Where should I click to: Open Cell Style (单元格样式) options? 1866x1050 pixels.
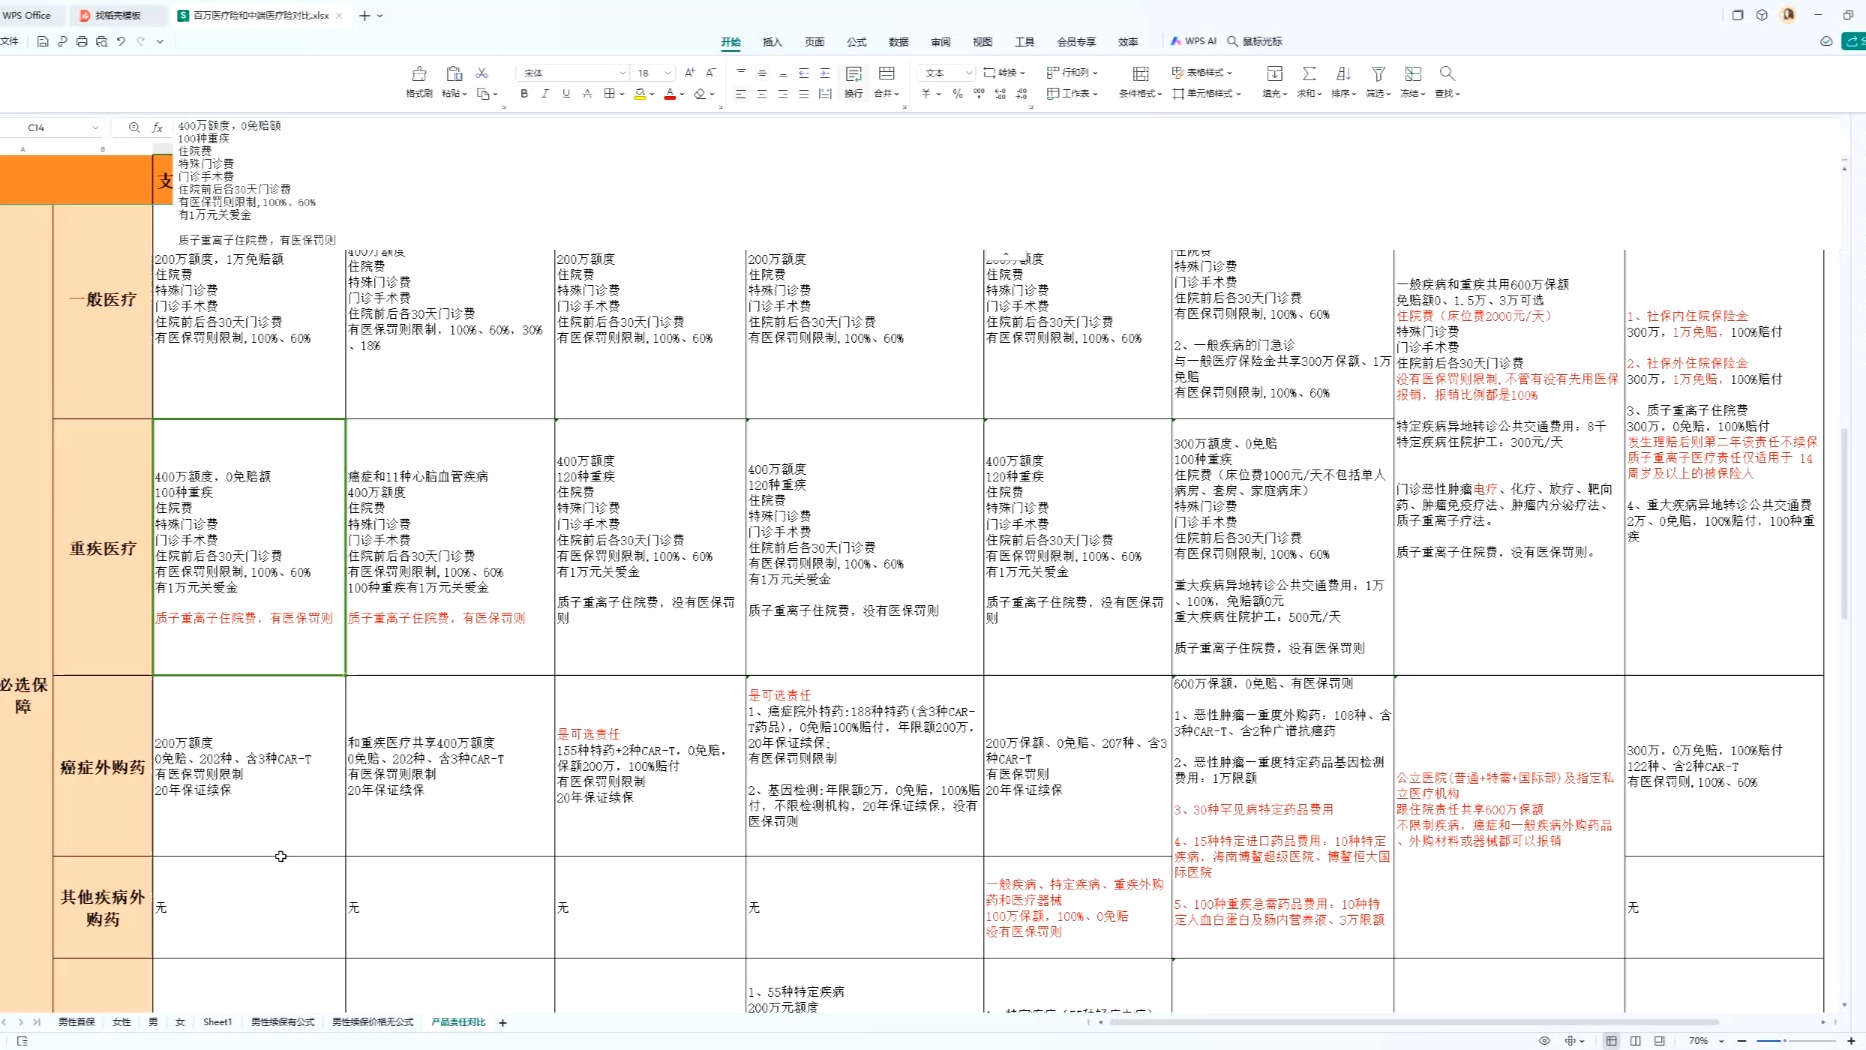coord(1207,93)
